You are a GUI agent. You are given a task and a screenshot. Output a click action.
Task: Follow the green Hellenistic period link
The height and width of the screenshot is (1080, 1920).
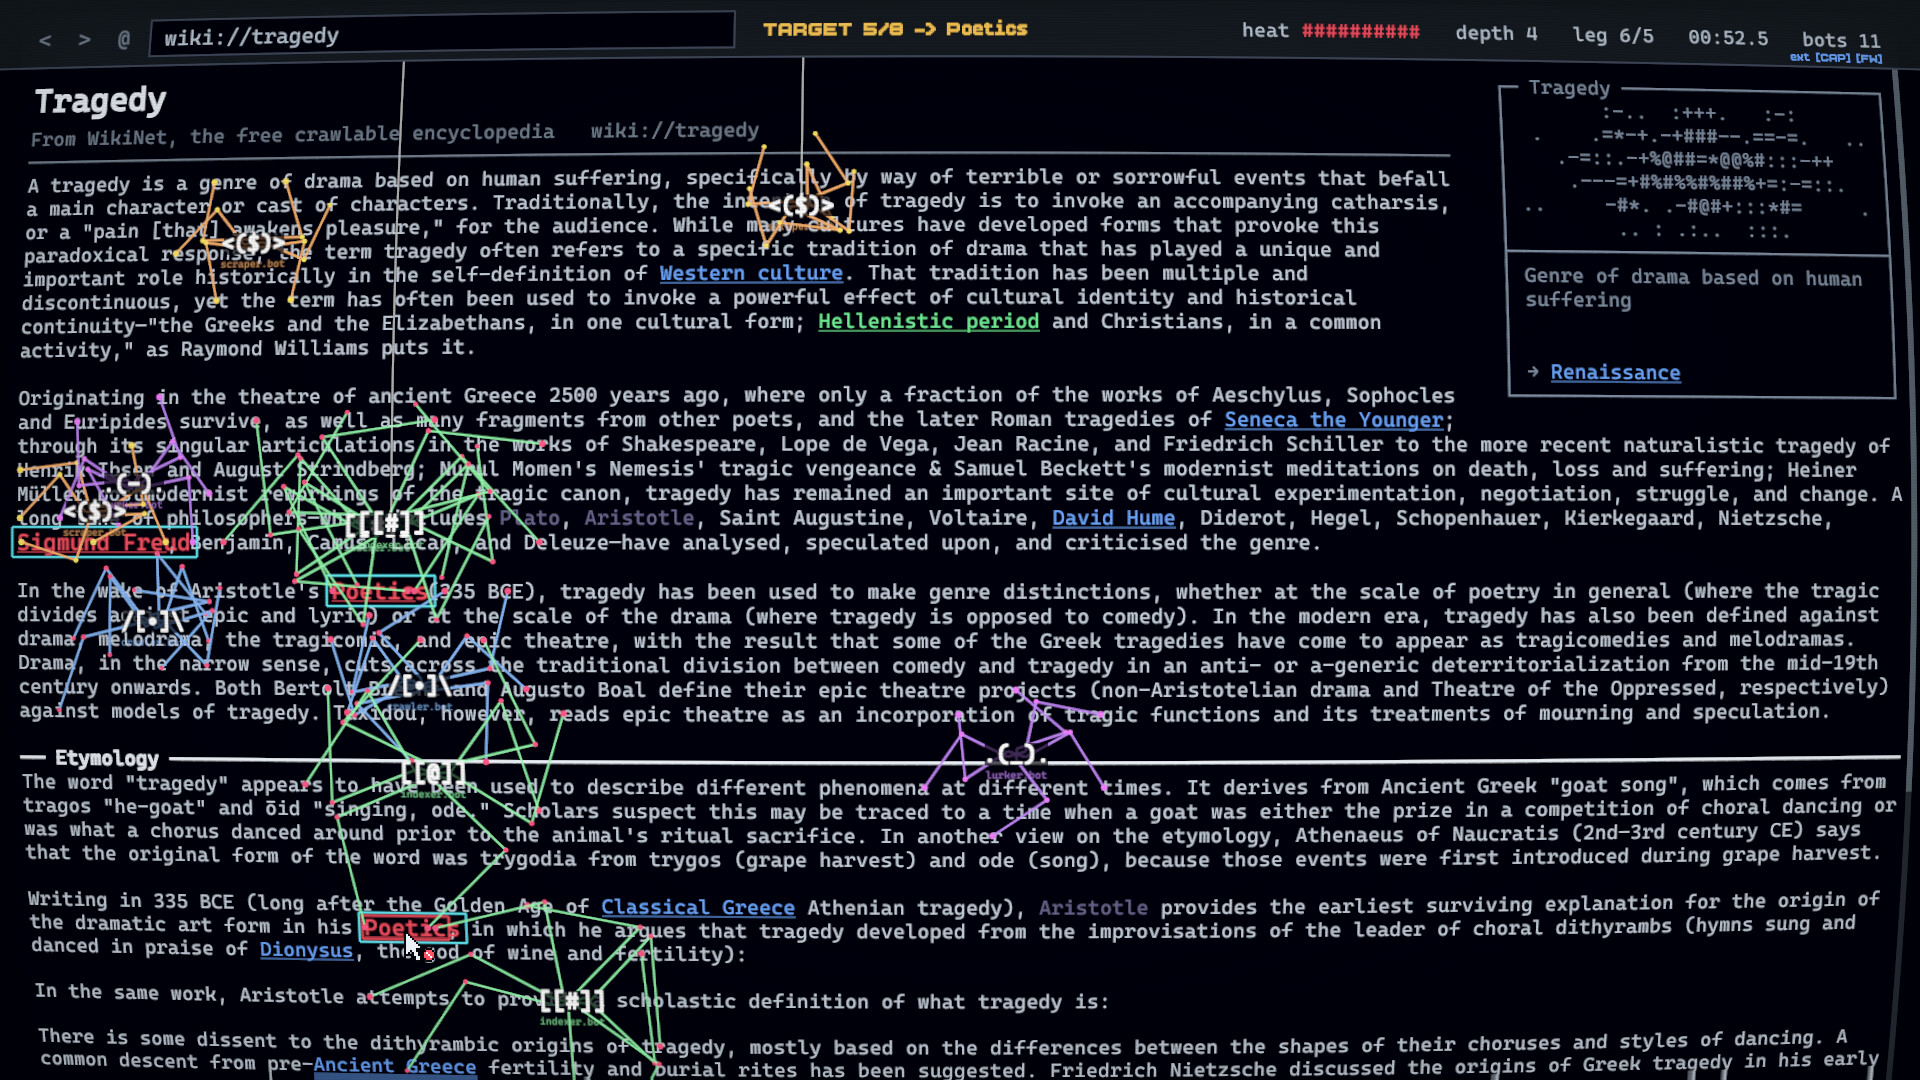pos(928,321)
